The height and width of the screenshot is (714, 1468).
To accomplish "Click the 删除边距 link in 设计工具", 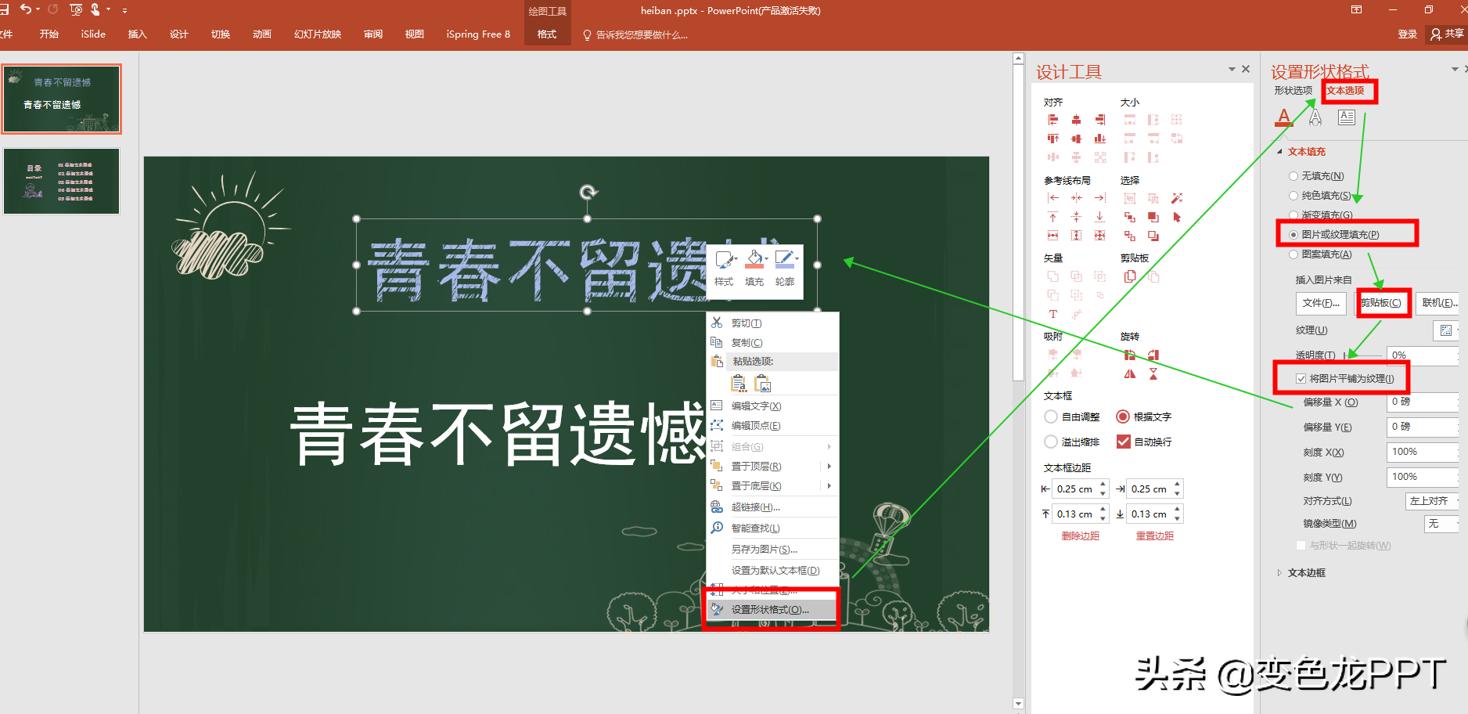I will point(1081,535).
